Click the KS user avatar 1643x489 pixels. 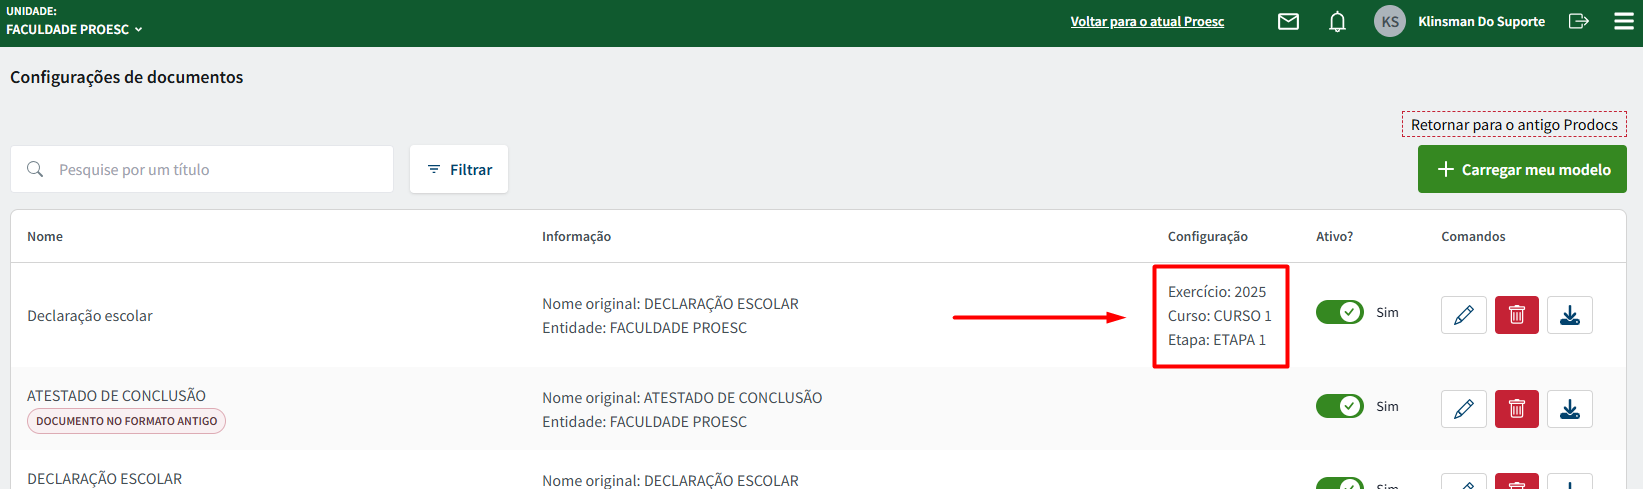(x=1389, y=21)
